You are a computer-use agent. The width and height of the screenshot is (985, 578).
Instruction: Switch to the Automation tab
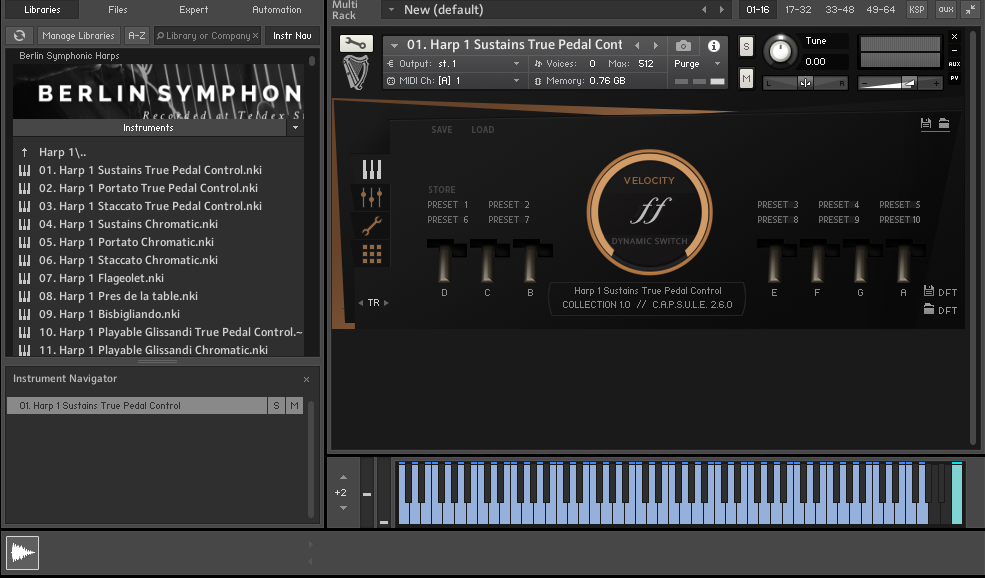point(276,9)
